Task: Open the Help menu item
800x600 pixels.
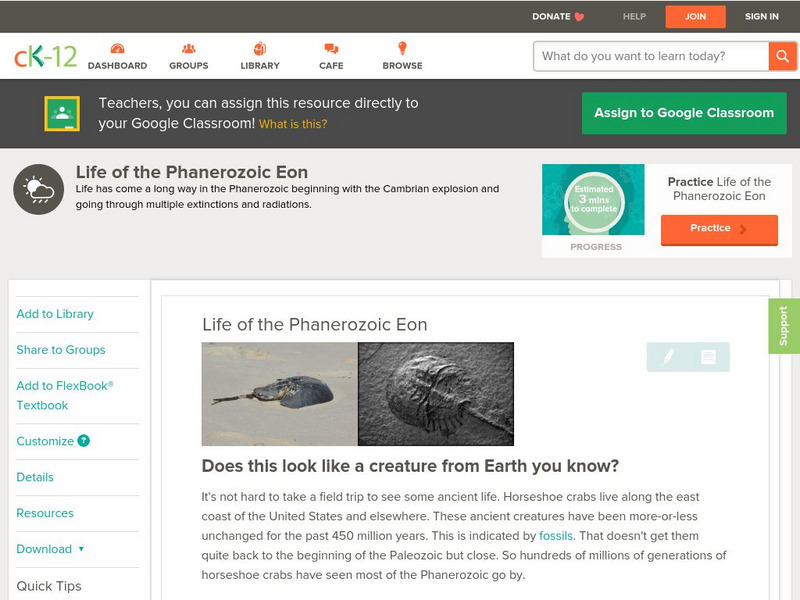Action: 634,16
